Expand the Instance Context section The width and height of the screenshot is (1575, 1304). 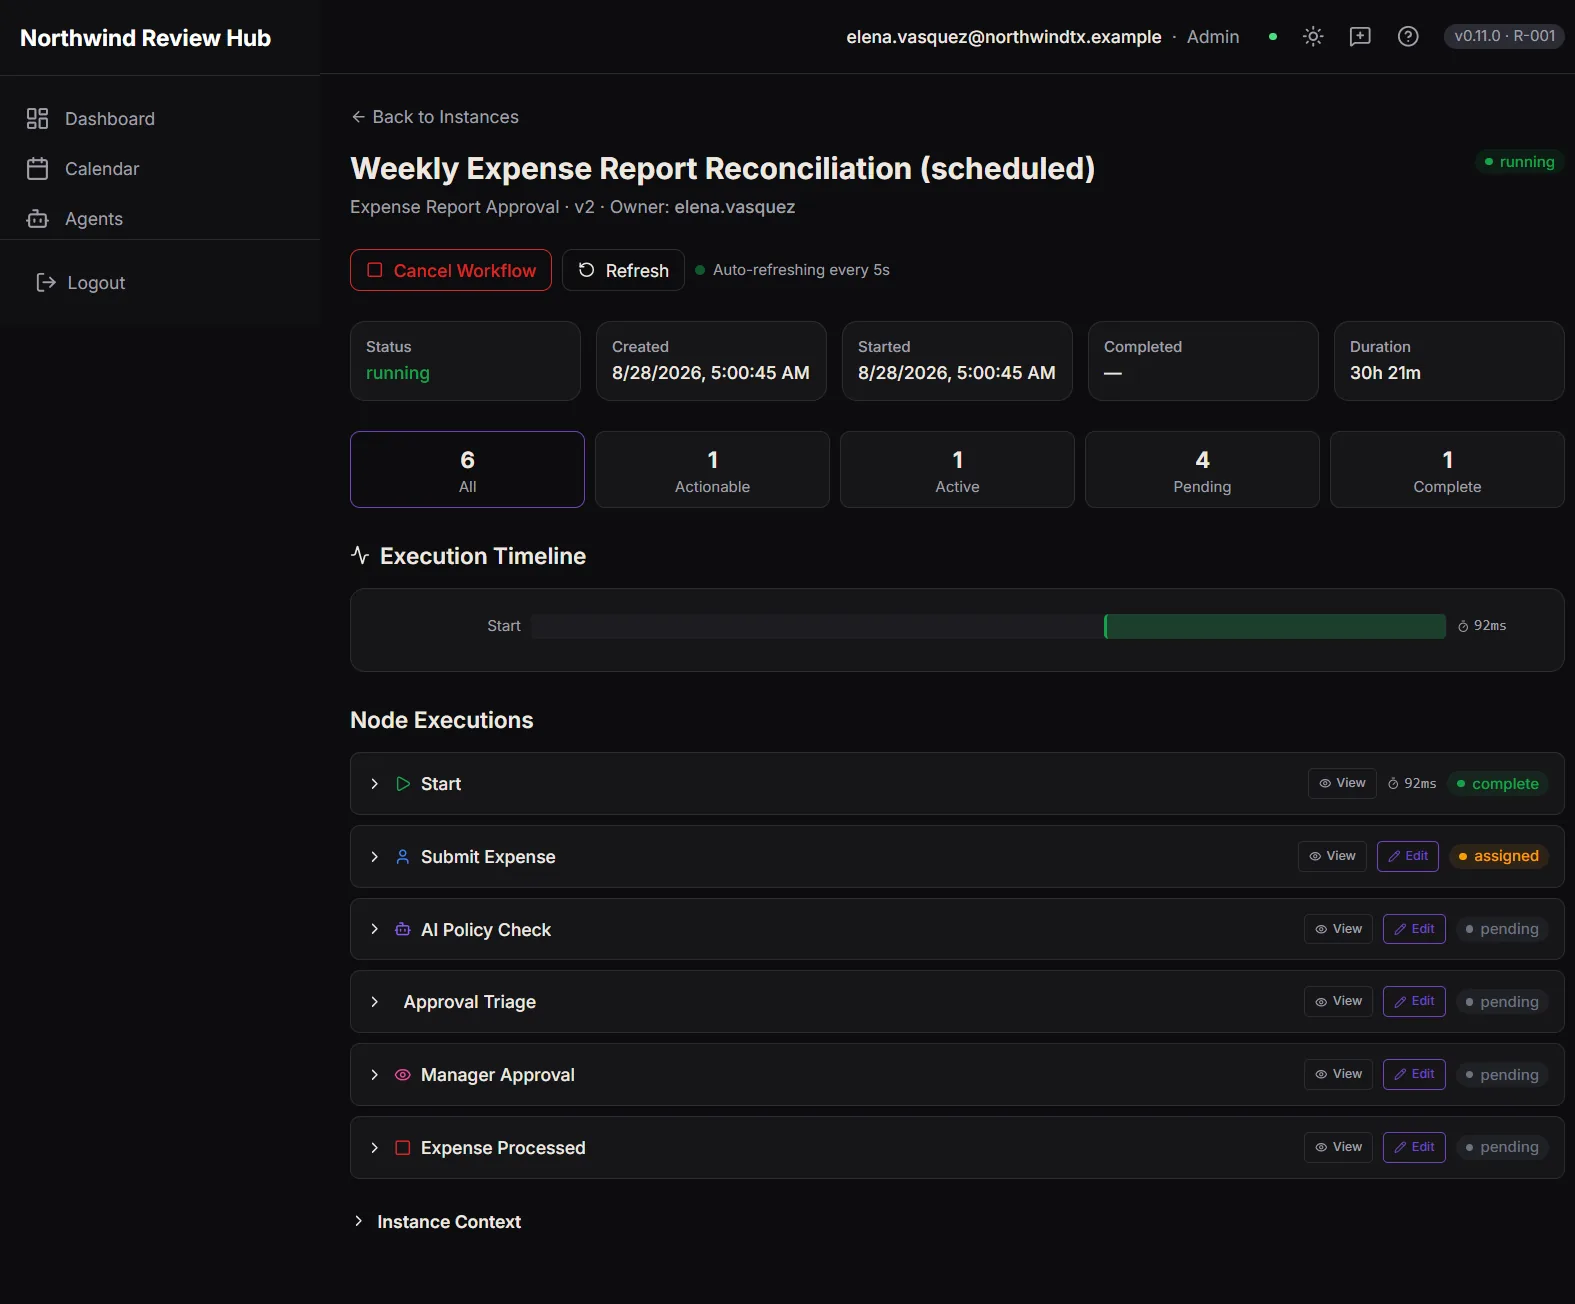(436, 1222)
